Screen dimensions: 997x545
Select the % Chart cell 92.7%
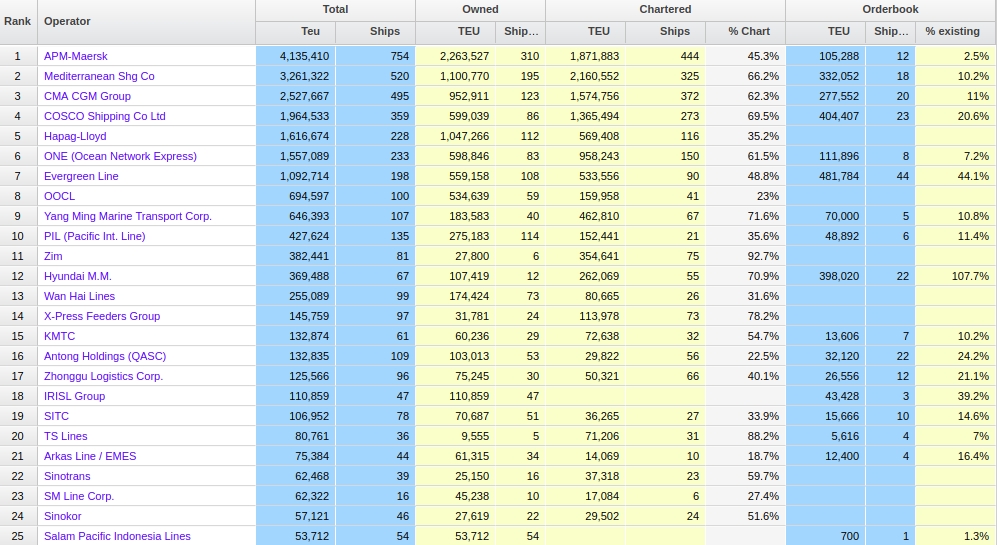coord(745,256)
